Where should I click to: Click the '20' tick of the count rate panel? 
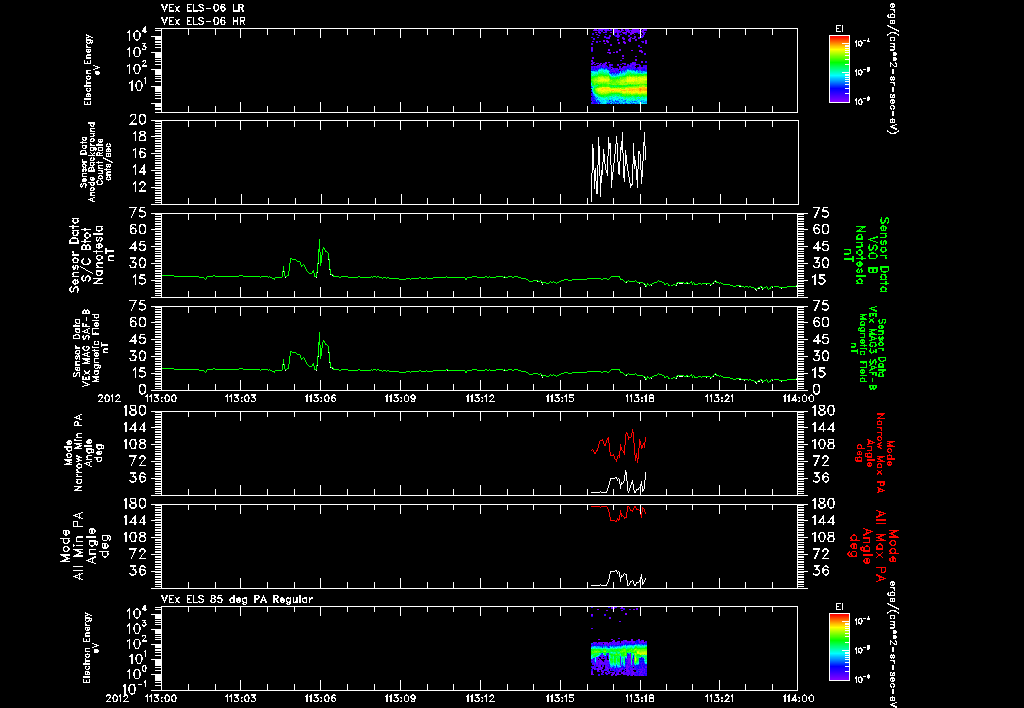138,120
